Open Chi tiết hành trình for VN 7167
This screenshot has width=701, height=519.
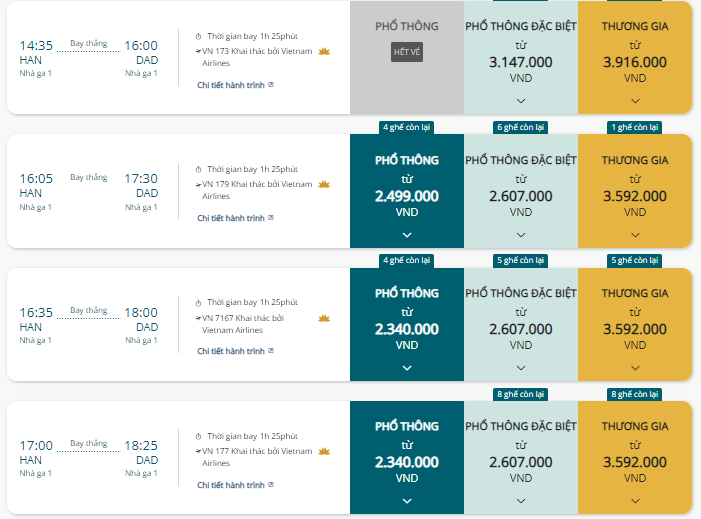click(231, 351)
